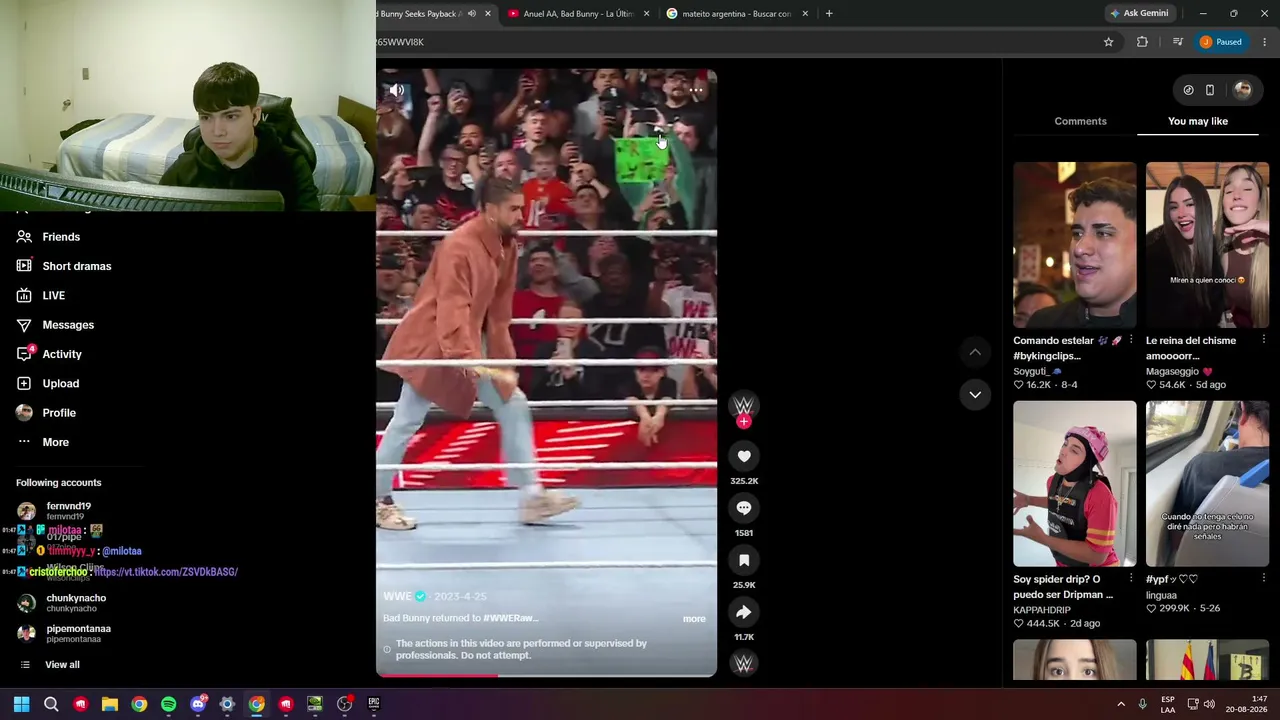Mute the TikTok video sound
This screenshot has width=1280, height=720.
397,90
